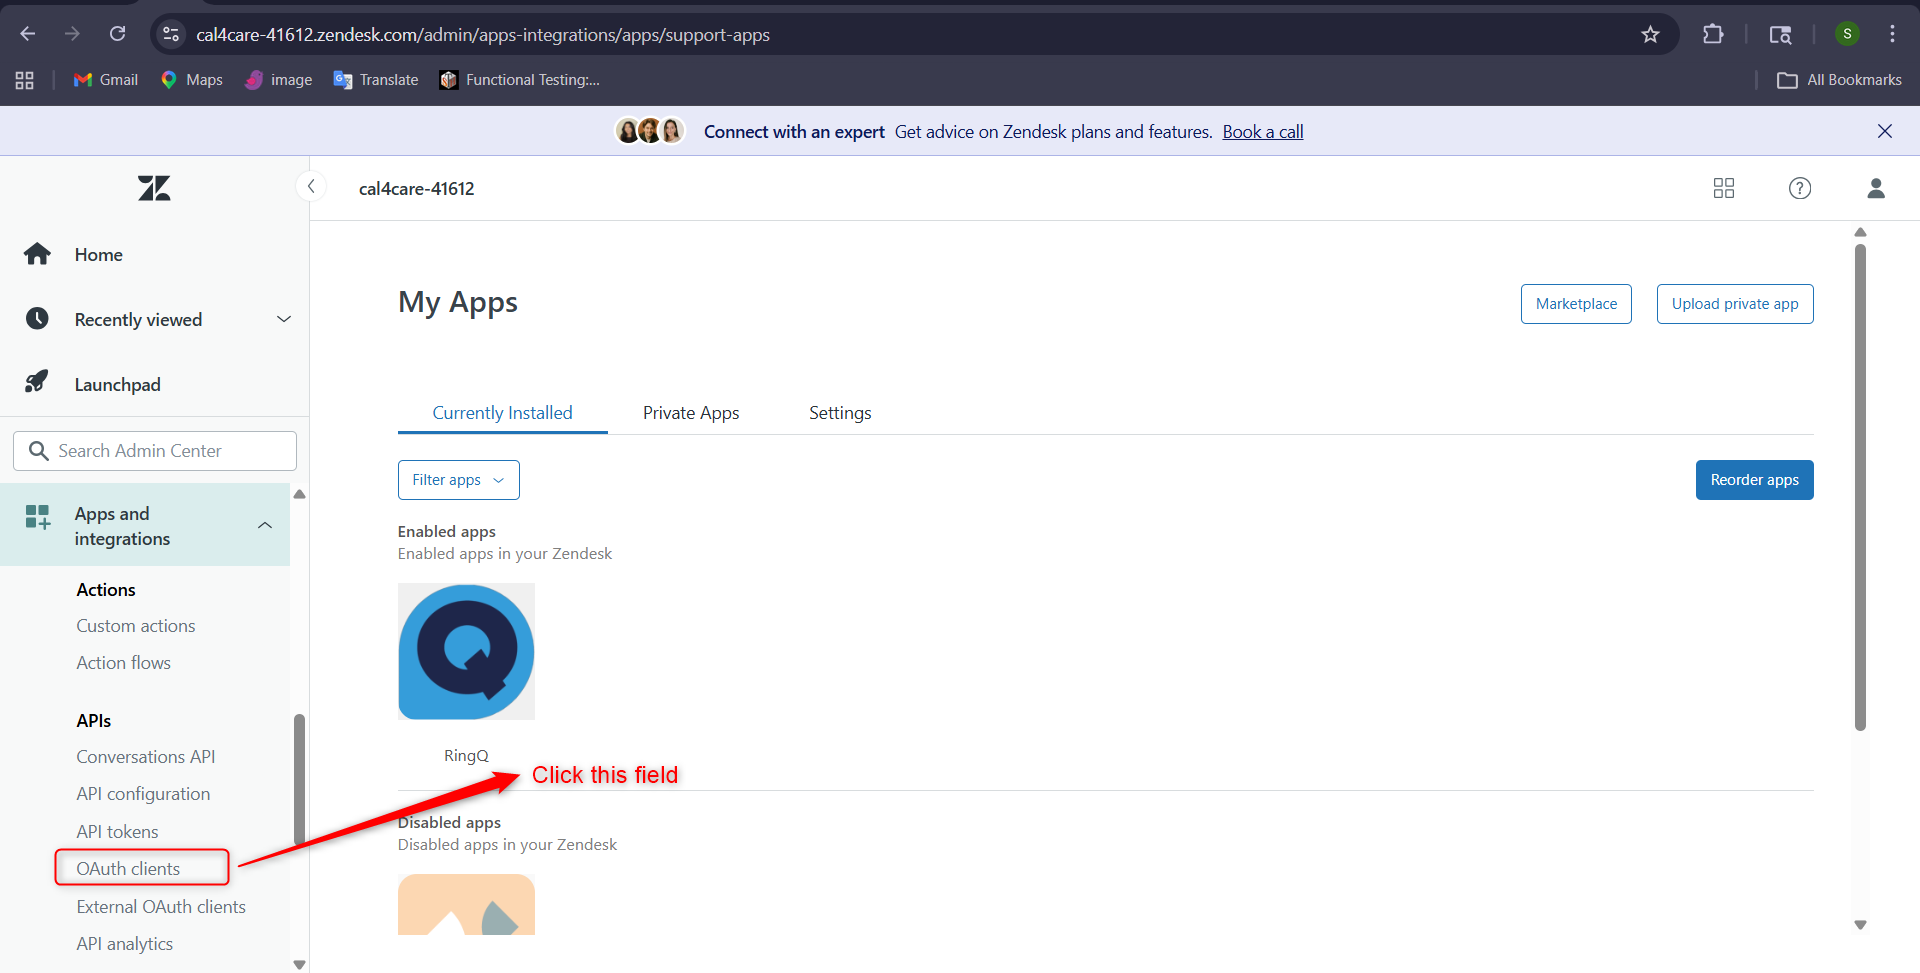Open site information icon in address bar
The height and width of the screenshot is (973, 1920).
[171, 34]
